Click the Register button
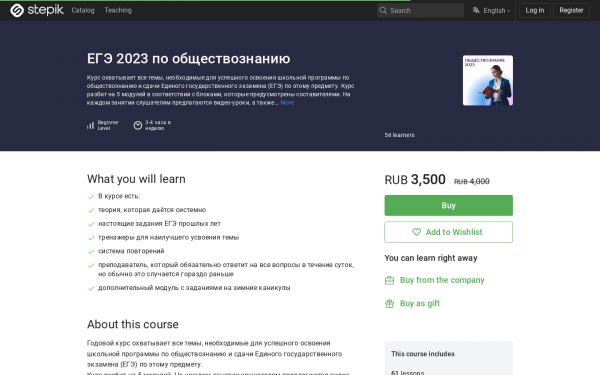The width and height of the screenshot is (600, 375). (x=571, y=10)
